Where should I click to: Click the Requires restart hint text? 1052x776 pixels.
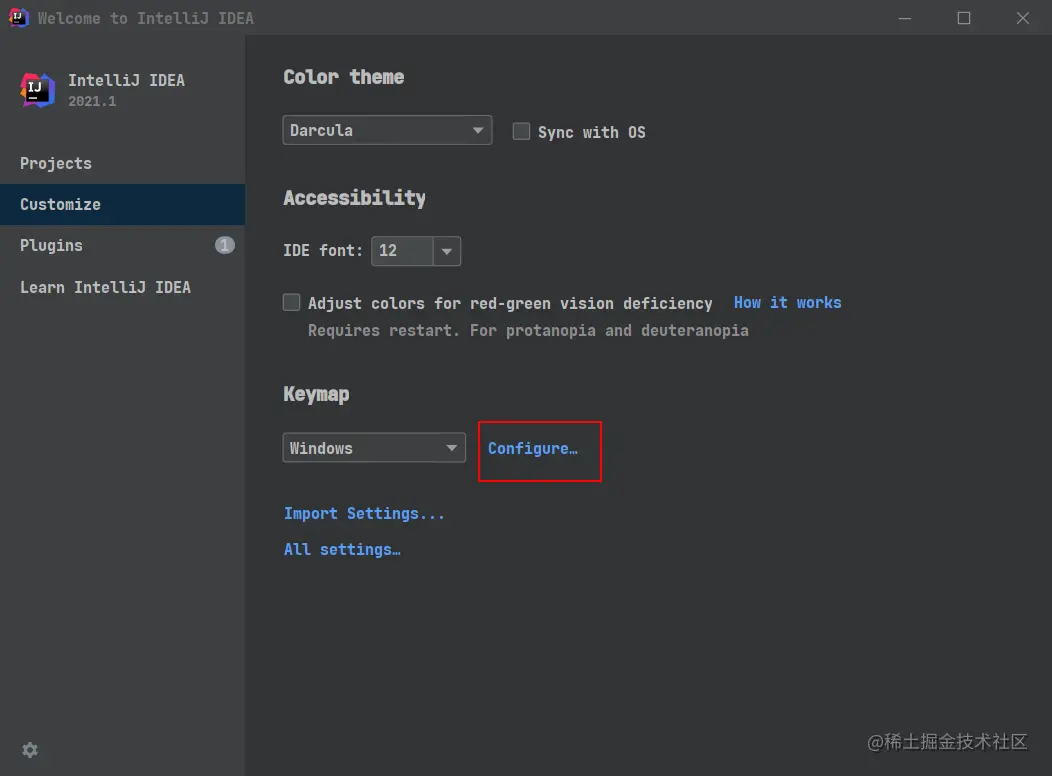pyautogui.click(x=529, y=331)
